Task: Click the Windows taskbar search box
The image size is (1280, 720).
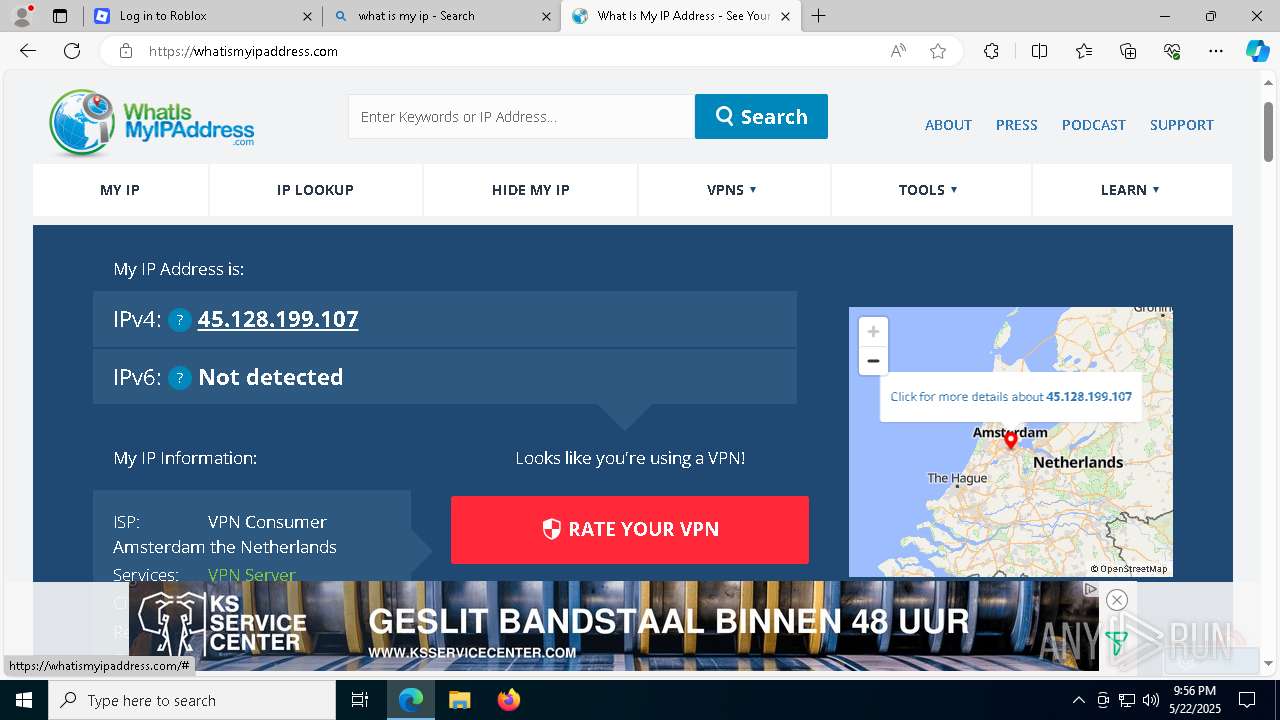Action: 191,700
